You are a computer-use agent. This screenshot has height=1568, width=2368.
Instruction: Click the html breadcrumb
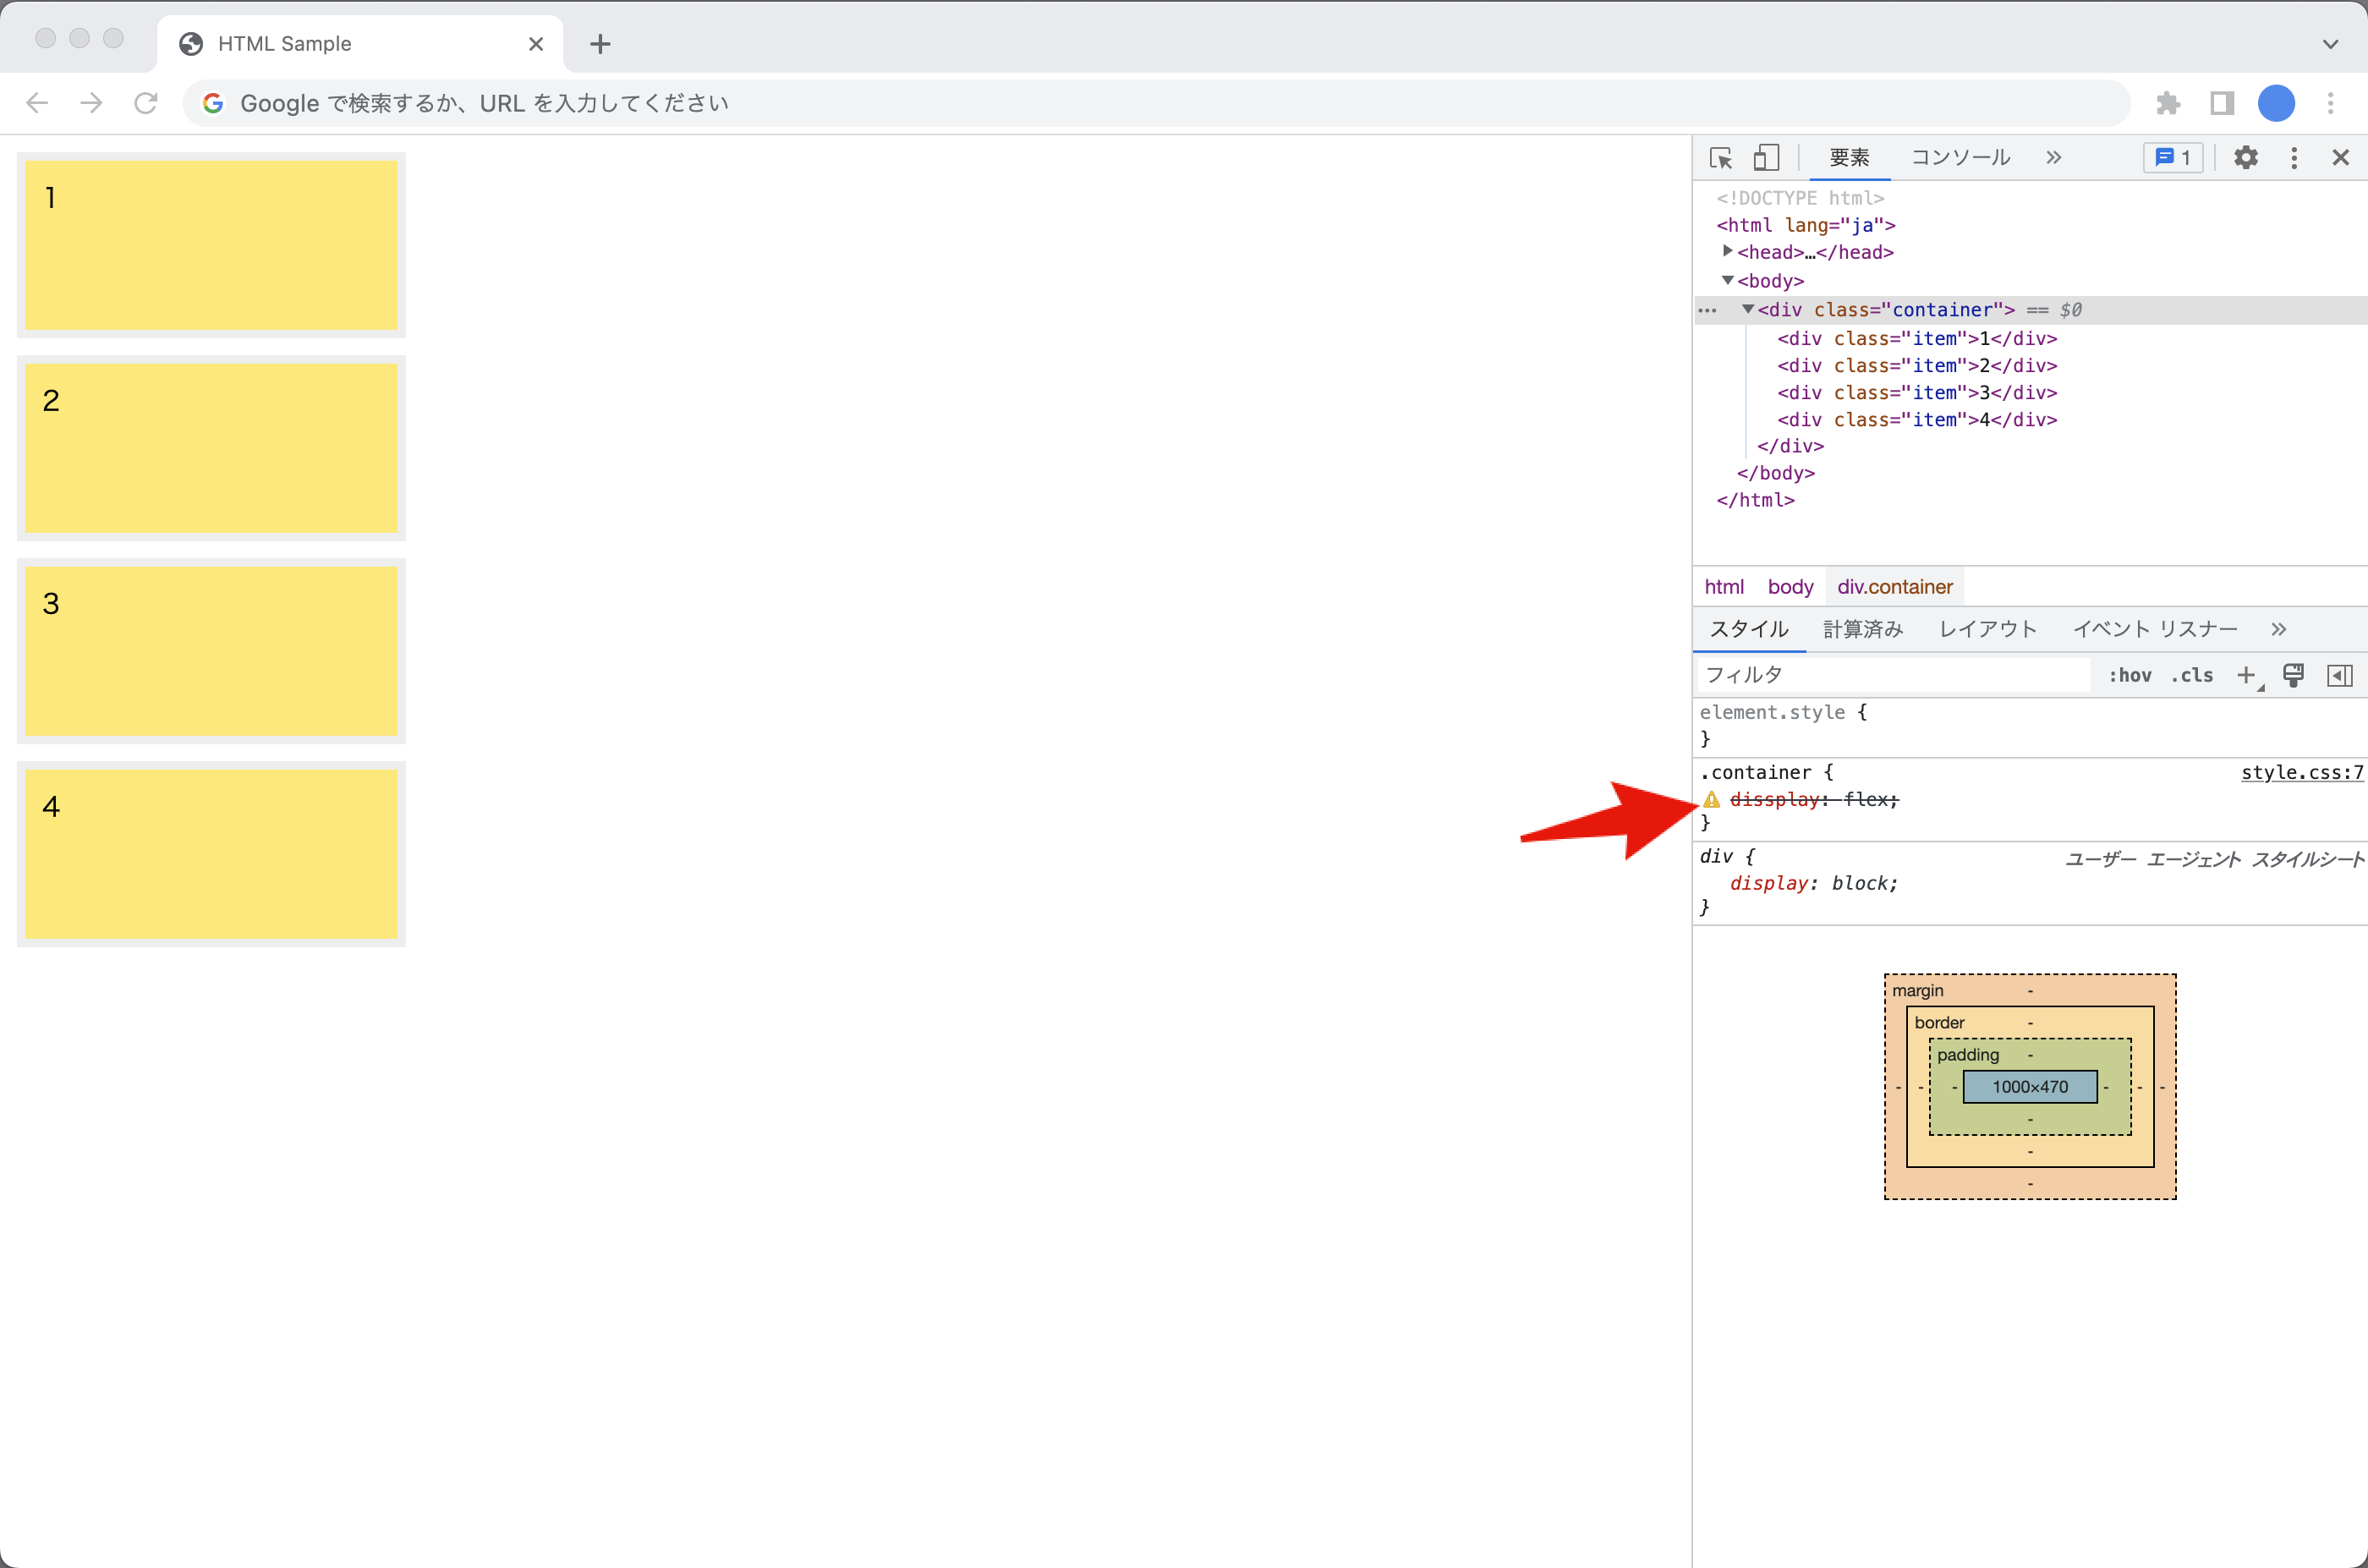pyautogui.click(x=1724, y=587)
